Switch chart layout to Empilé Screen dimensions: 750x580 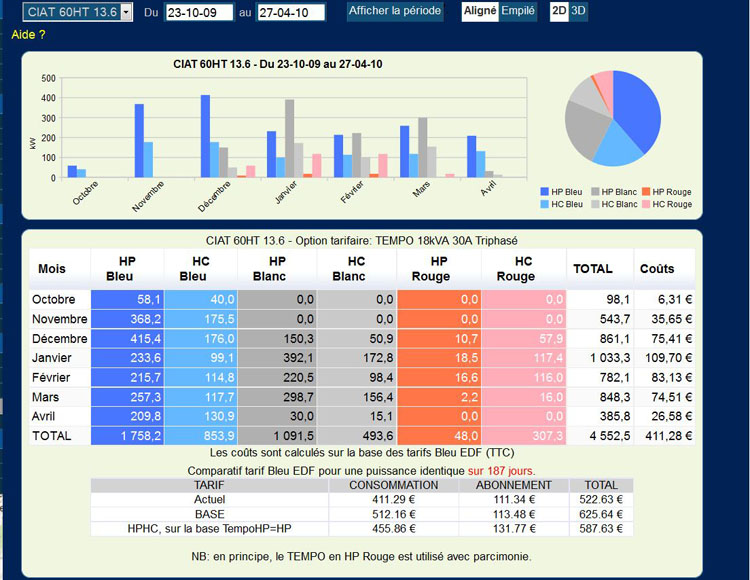(517, 11)
